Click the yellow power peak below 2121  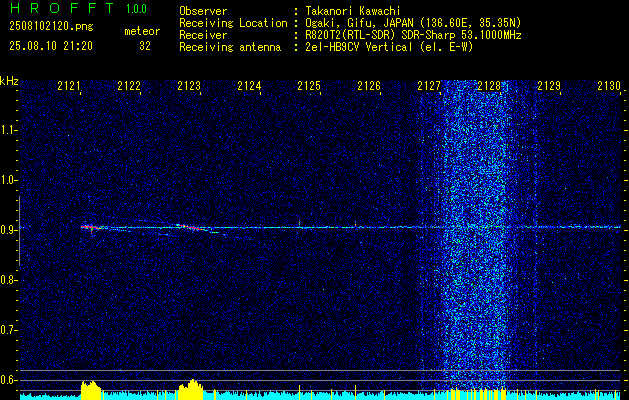coord(91,390)
